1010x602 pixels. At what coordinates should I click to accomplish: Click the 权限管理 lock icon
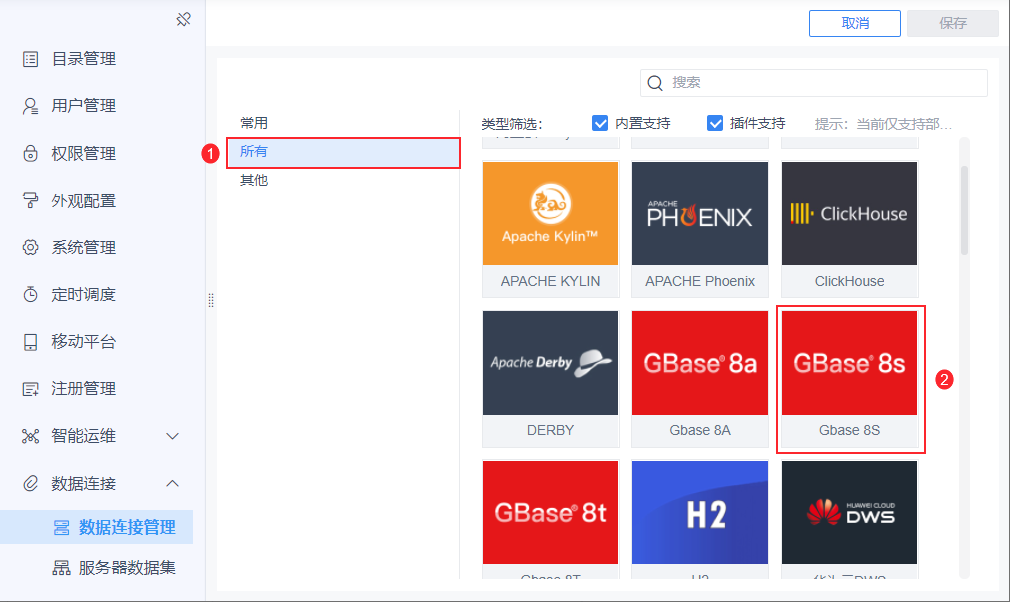click(30, 153)
